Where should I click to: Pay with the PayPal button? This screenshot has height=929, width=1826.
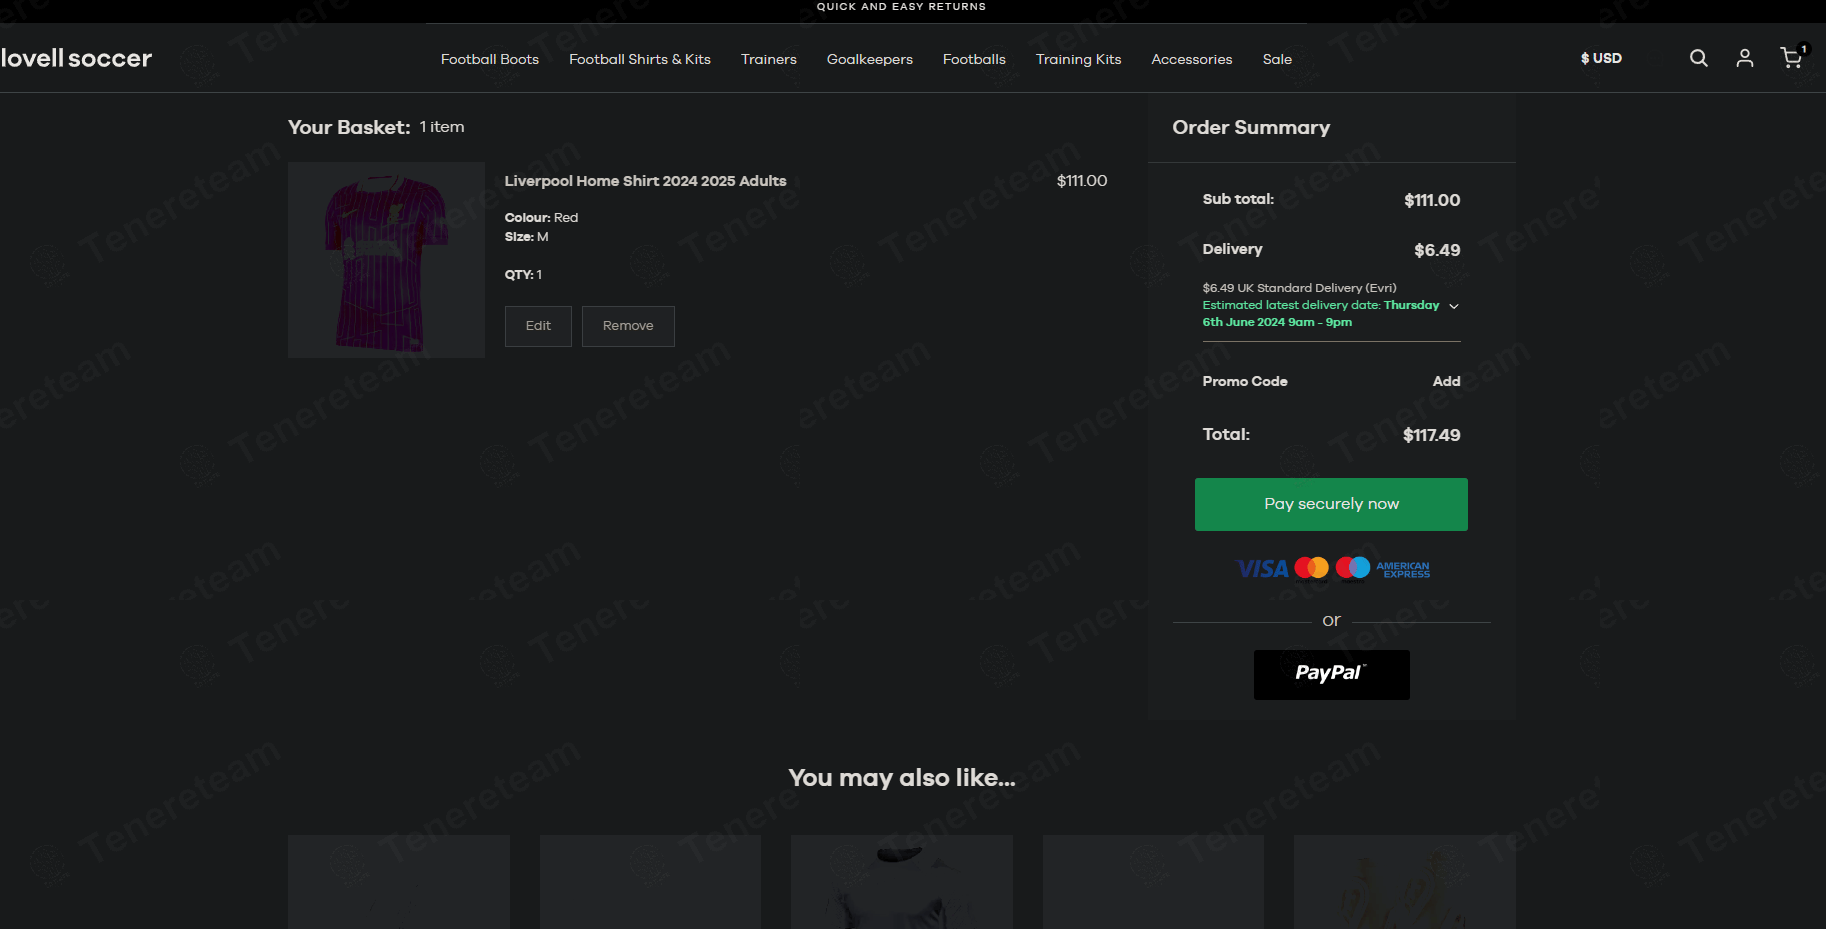[x=1331, y=674]
